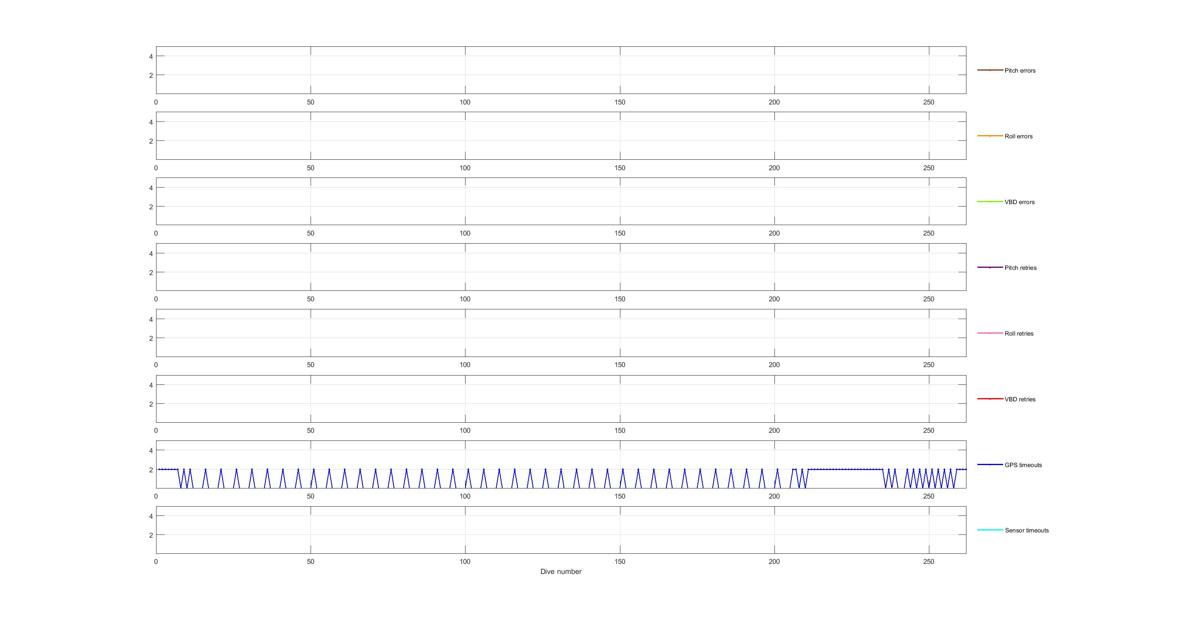Click the 50 tick below Pitch errors plot
The height and width of the screenshot is (622, 1200).
coord(310,102)
